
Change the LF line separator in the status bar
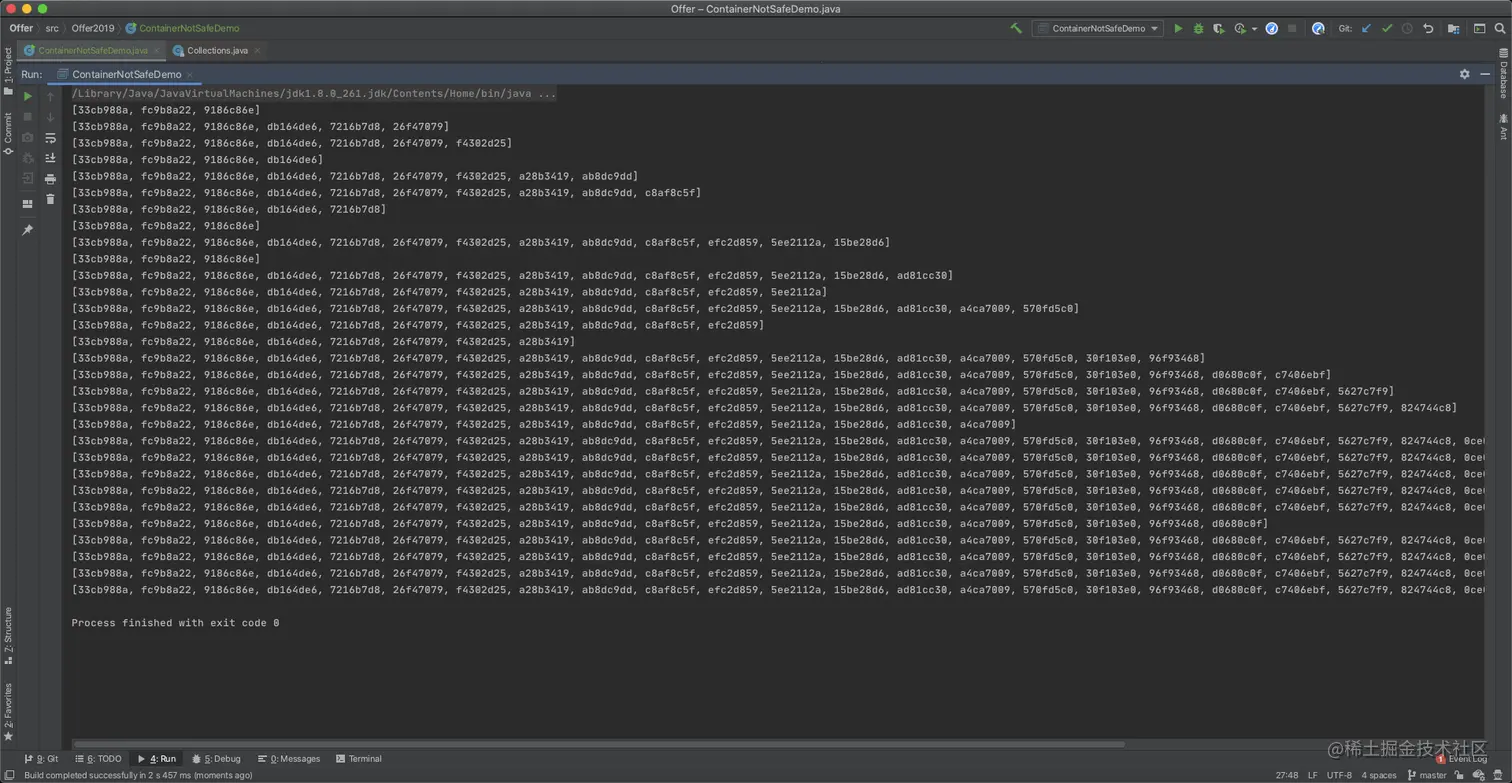tap(1313, 775)
